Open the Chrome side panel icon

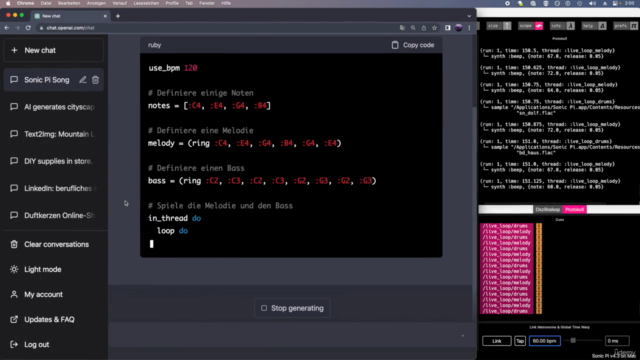click(448, 28)
